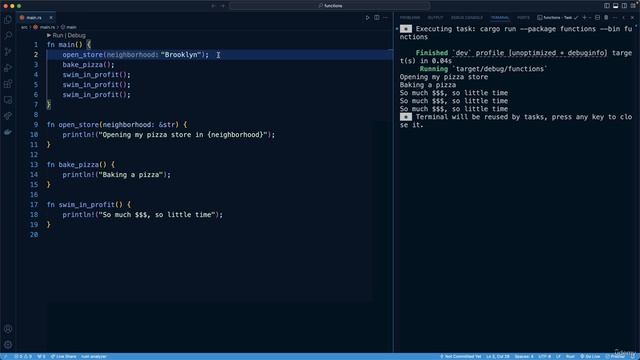This screenshot has width=640, height=360.
Task: Create new terminal with plus icon
Action: pos(584,18)
